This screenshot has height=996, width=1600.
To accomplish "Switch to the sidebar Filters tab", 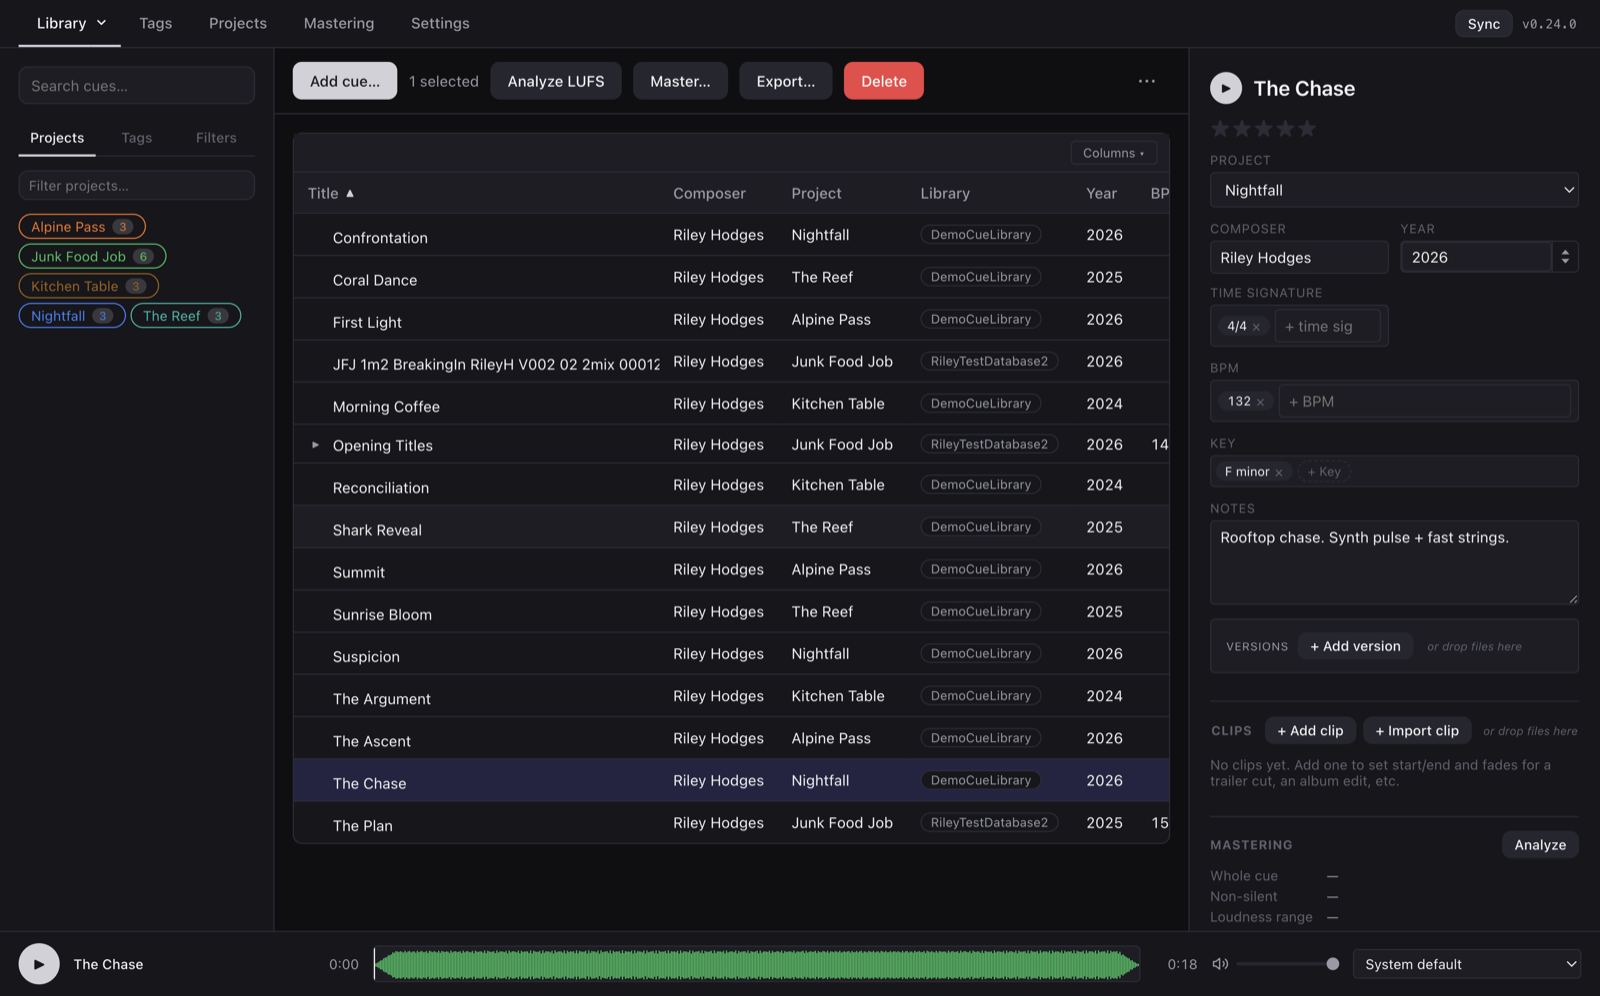I will pyautogui.click(x=216, y=138).
